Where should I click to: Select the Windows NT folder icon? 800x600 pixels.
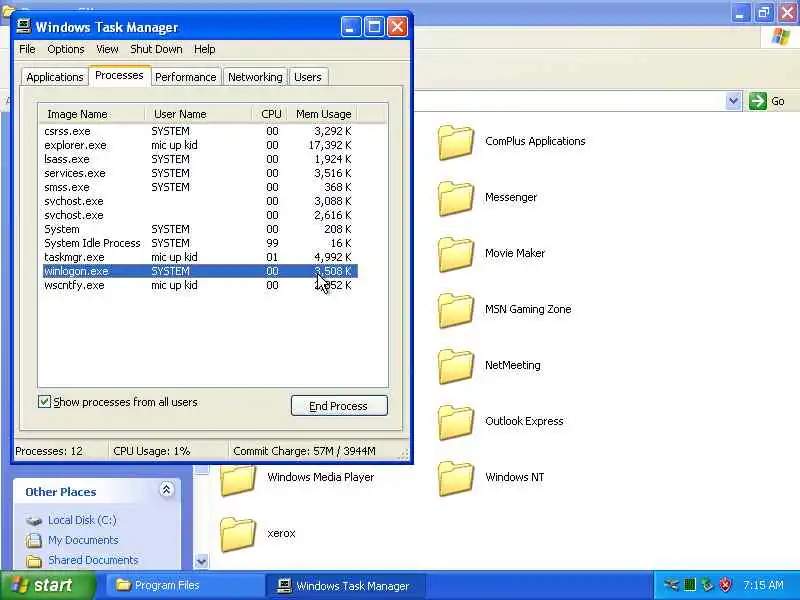[456, 479]
